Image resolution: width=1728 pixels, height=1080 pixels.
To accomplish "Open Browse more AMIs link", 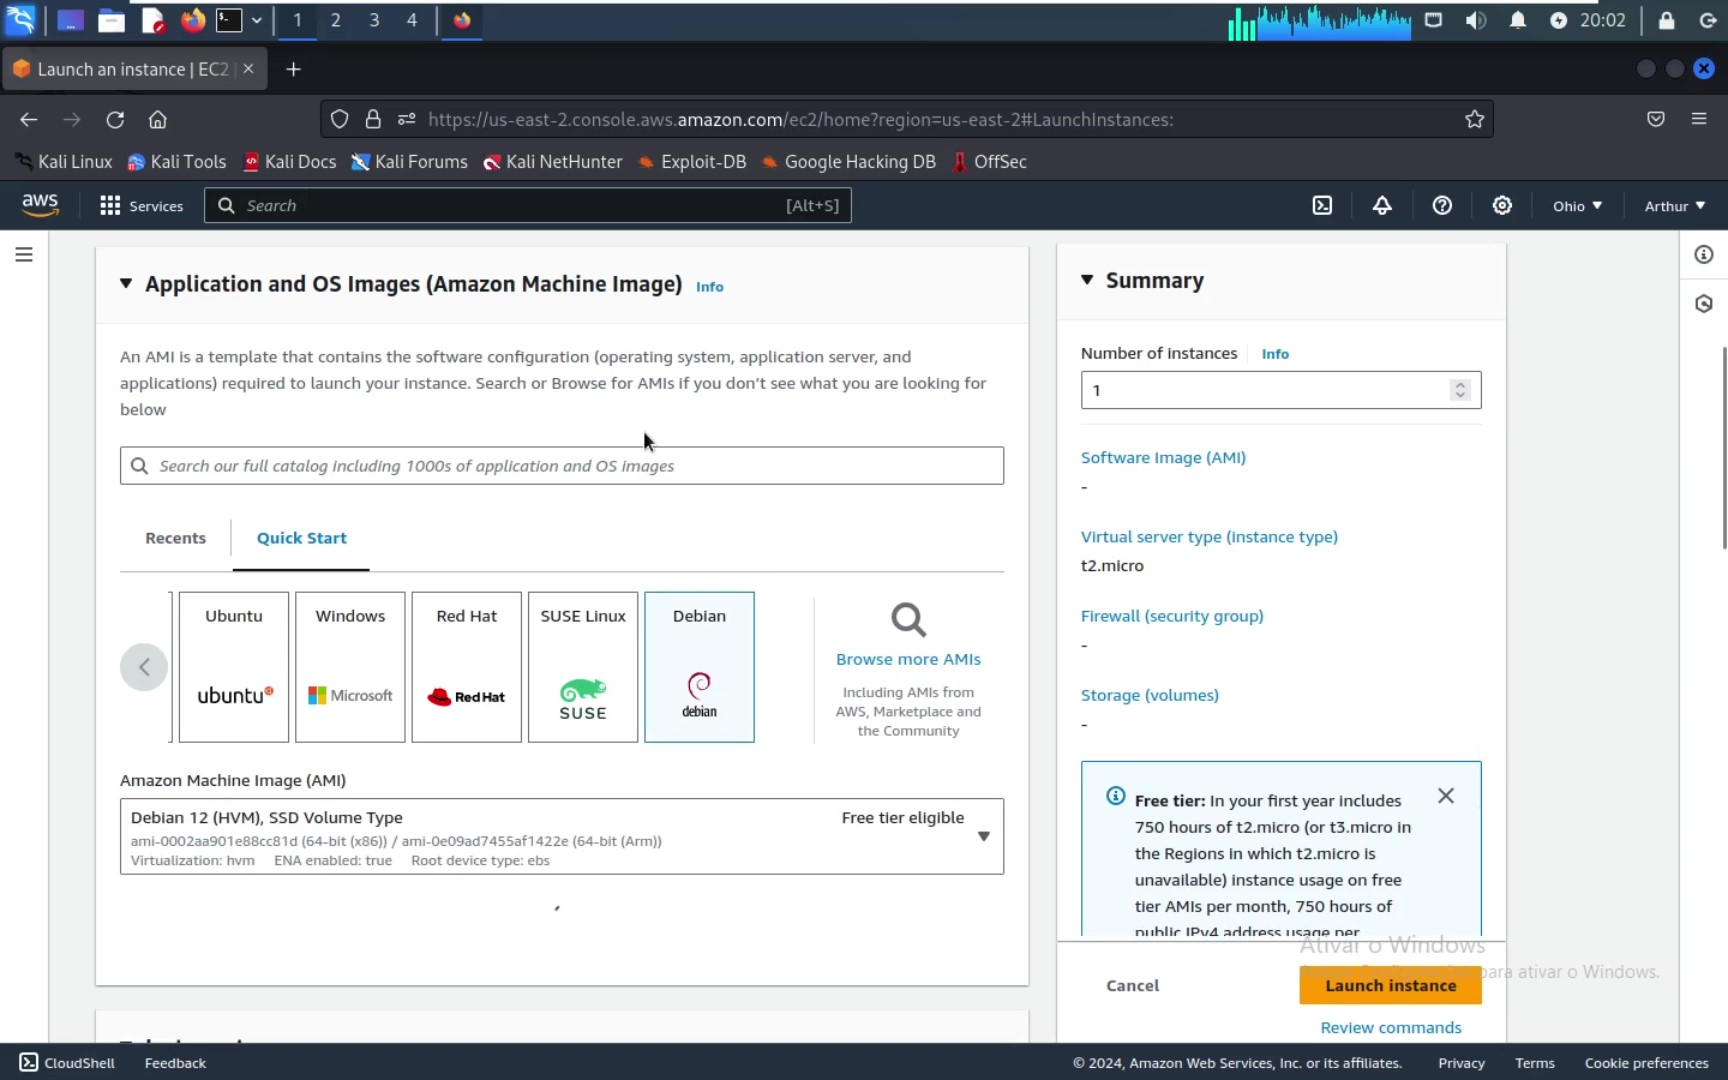I will point(908,660).
